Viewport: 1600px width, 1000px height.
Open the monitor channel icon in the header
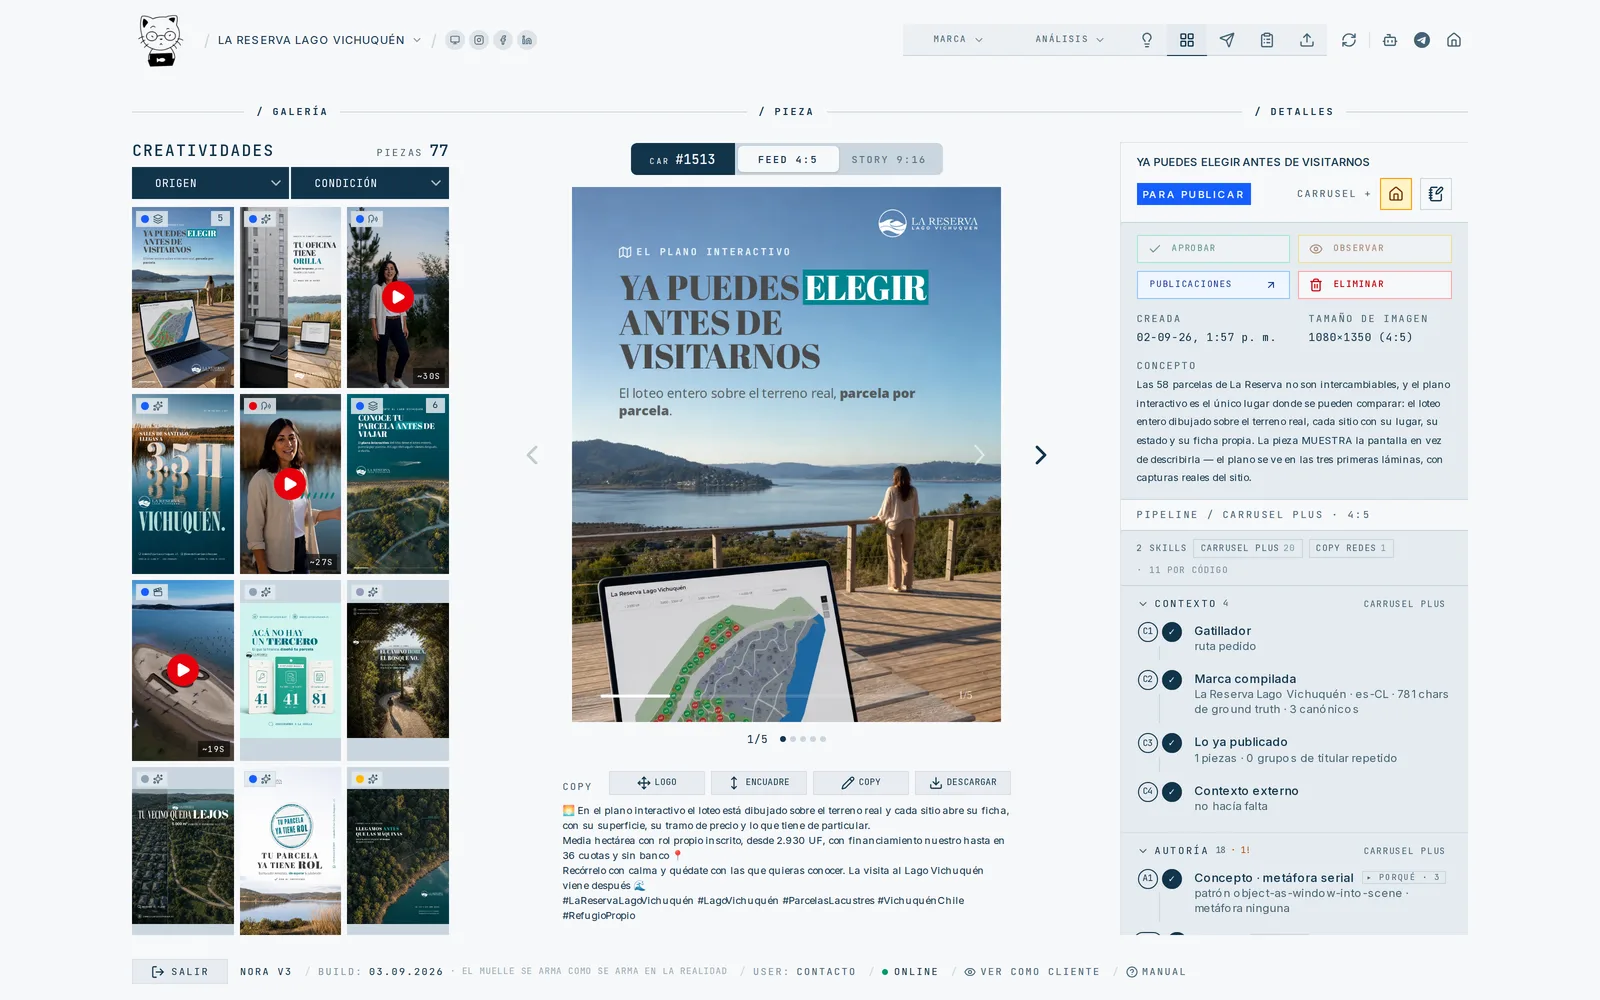455,40
